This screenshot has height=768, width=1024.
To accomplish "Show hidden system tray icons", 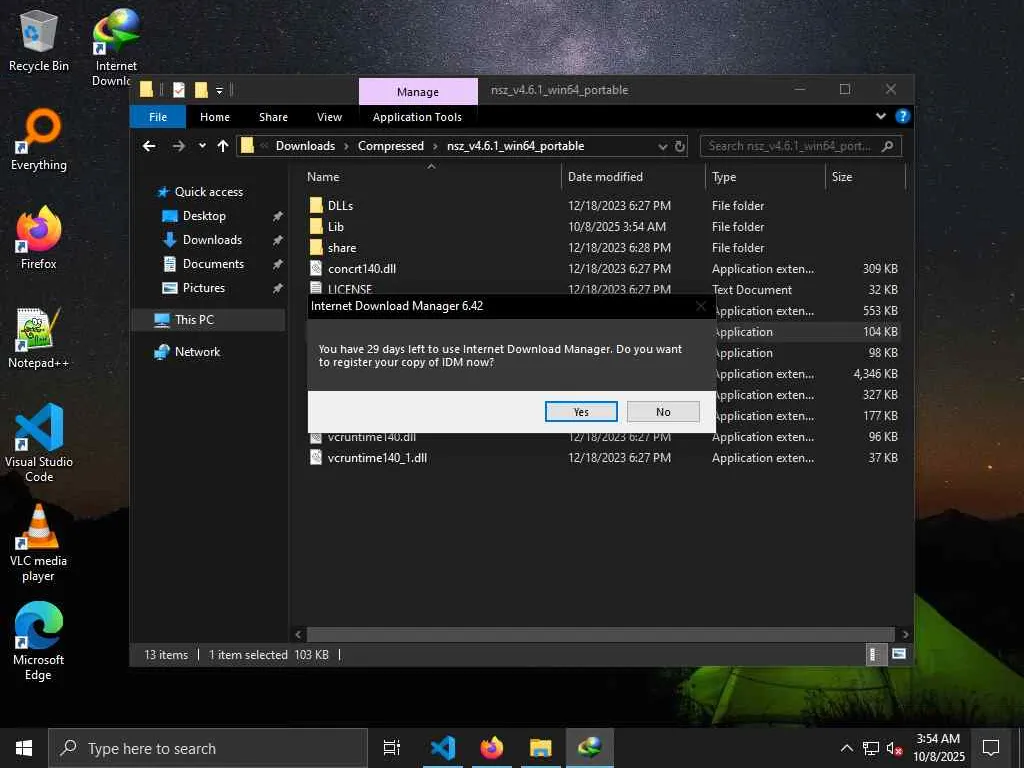I will 846,748.
